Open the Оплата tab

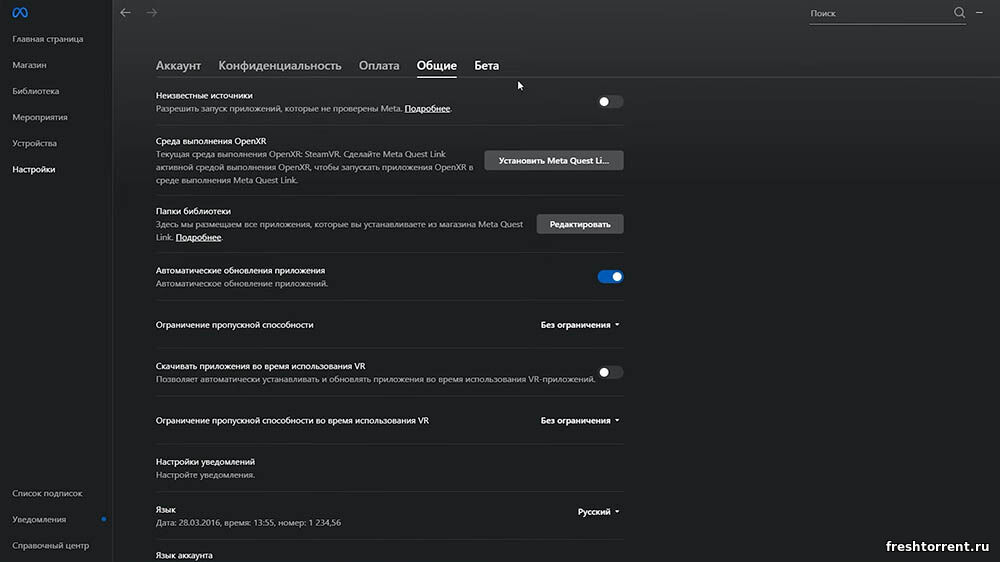click(379, 66)
